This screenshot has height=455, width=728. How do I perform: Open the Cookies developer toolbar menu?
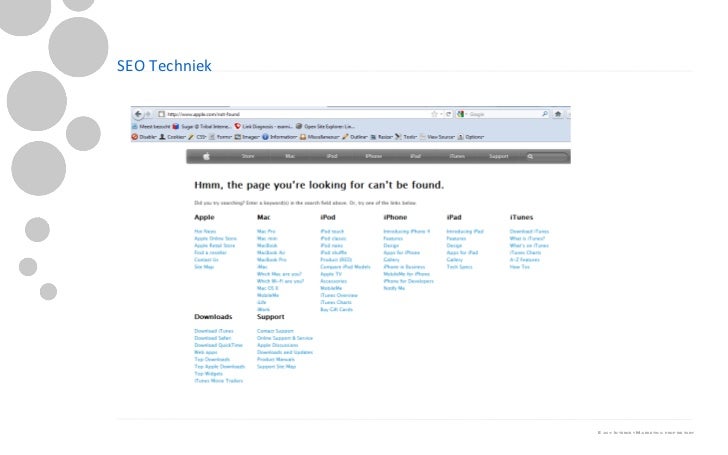point(172,137)
